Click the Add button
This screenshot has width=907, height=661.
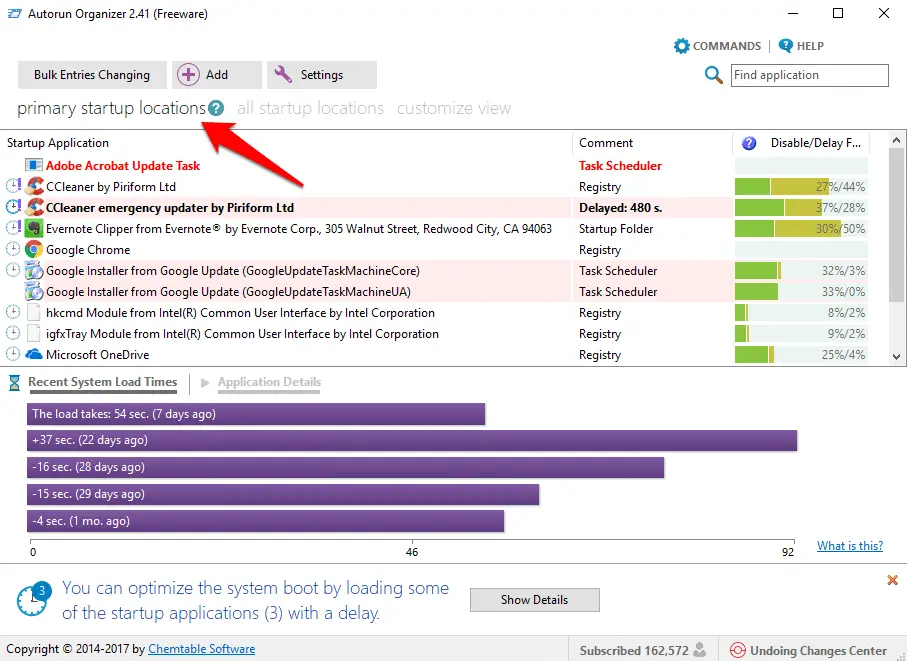pos(217,75)
